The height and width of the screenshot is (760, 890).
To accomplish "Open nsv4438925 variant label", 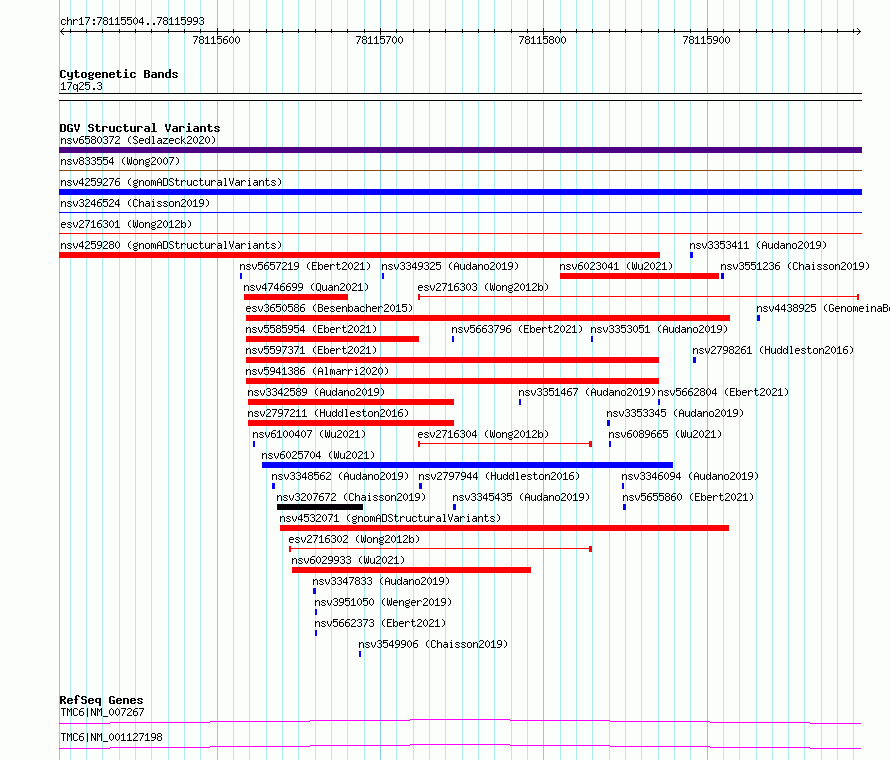I will click(x=822, y=308).
